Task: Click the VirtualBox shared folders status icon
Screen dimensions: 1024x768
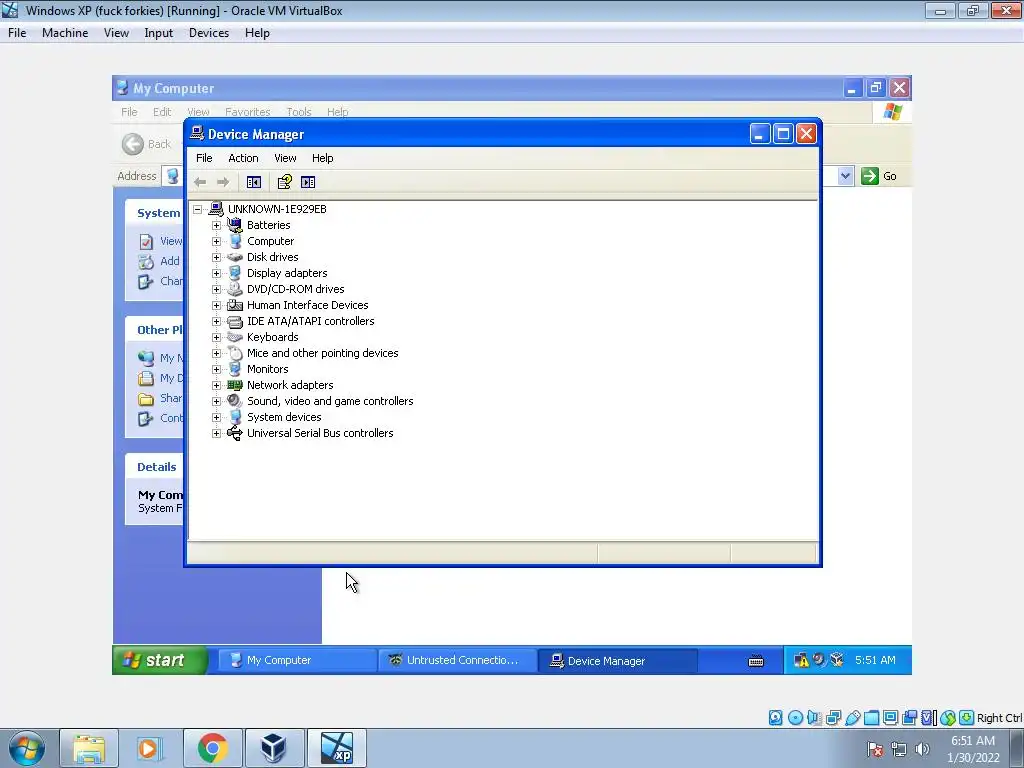Action: pos(871,718)
